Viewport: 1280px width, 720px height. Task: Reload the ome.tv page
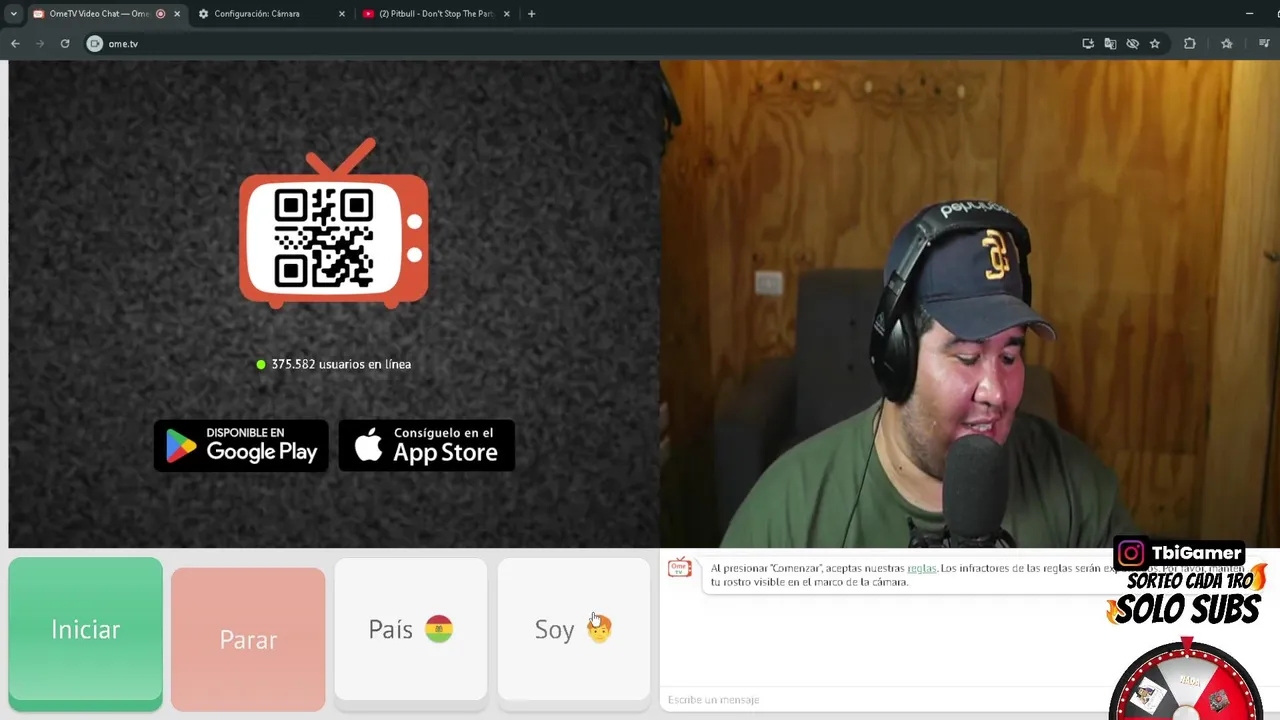tap(65, 44)
